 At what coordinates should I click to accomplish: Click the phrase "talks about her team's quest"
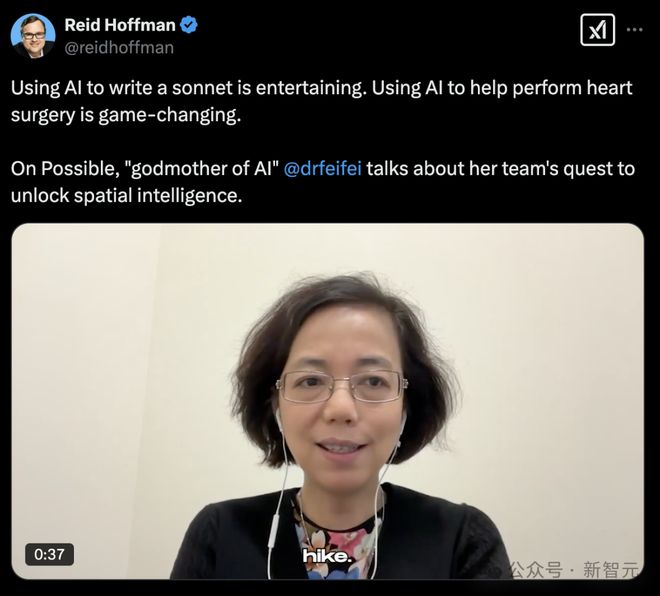coord(488,168)
